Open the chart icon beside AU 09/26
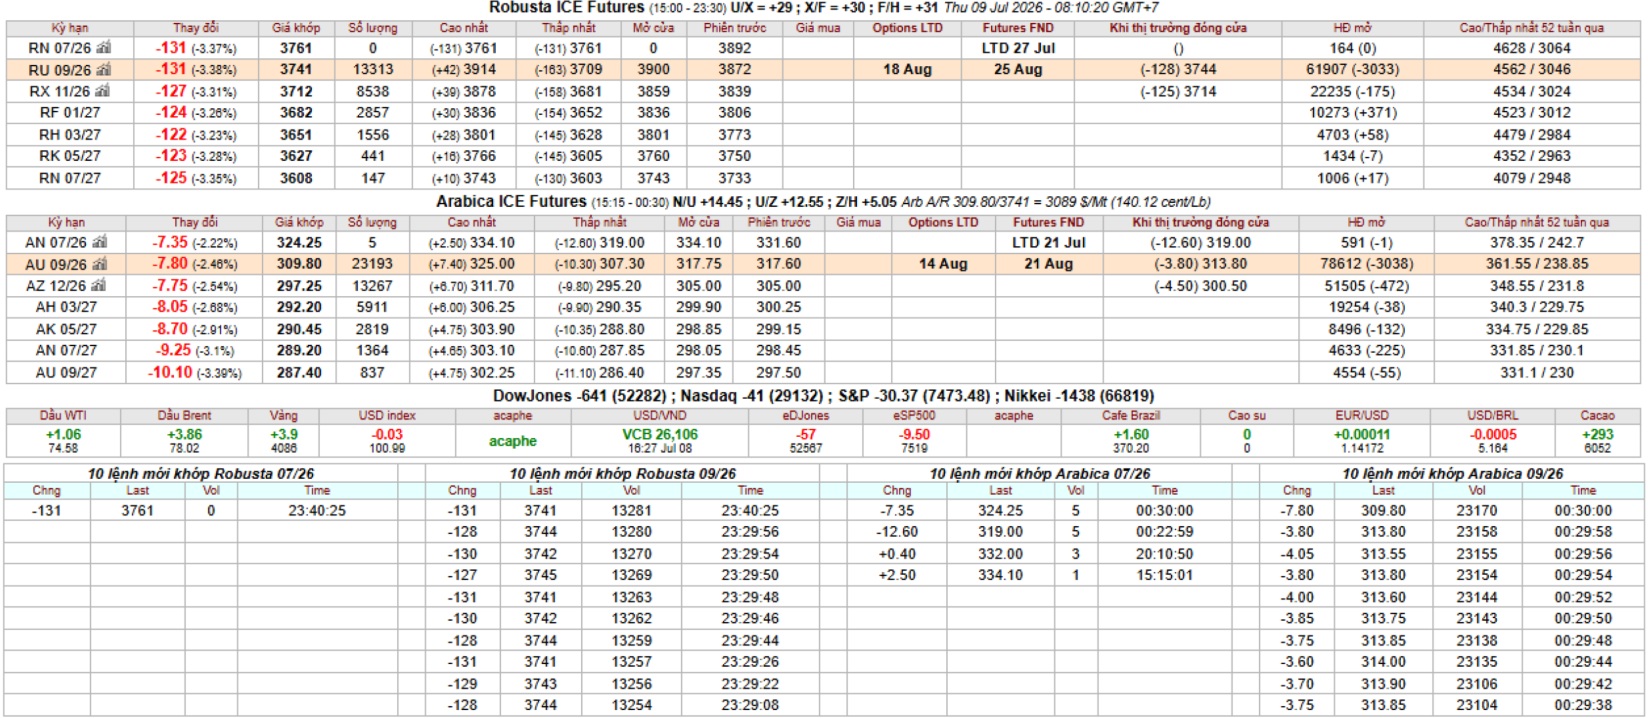Viewport: 1648px width, 718px height. [x=99, y=264]
